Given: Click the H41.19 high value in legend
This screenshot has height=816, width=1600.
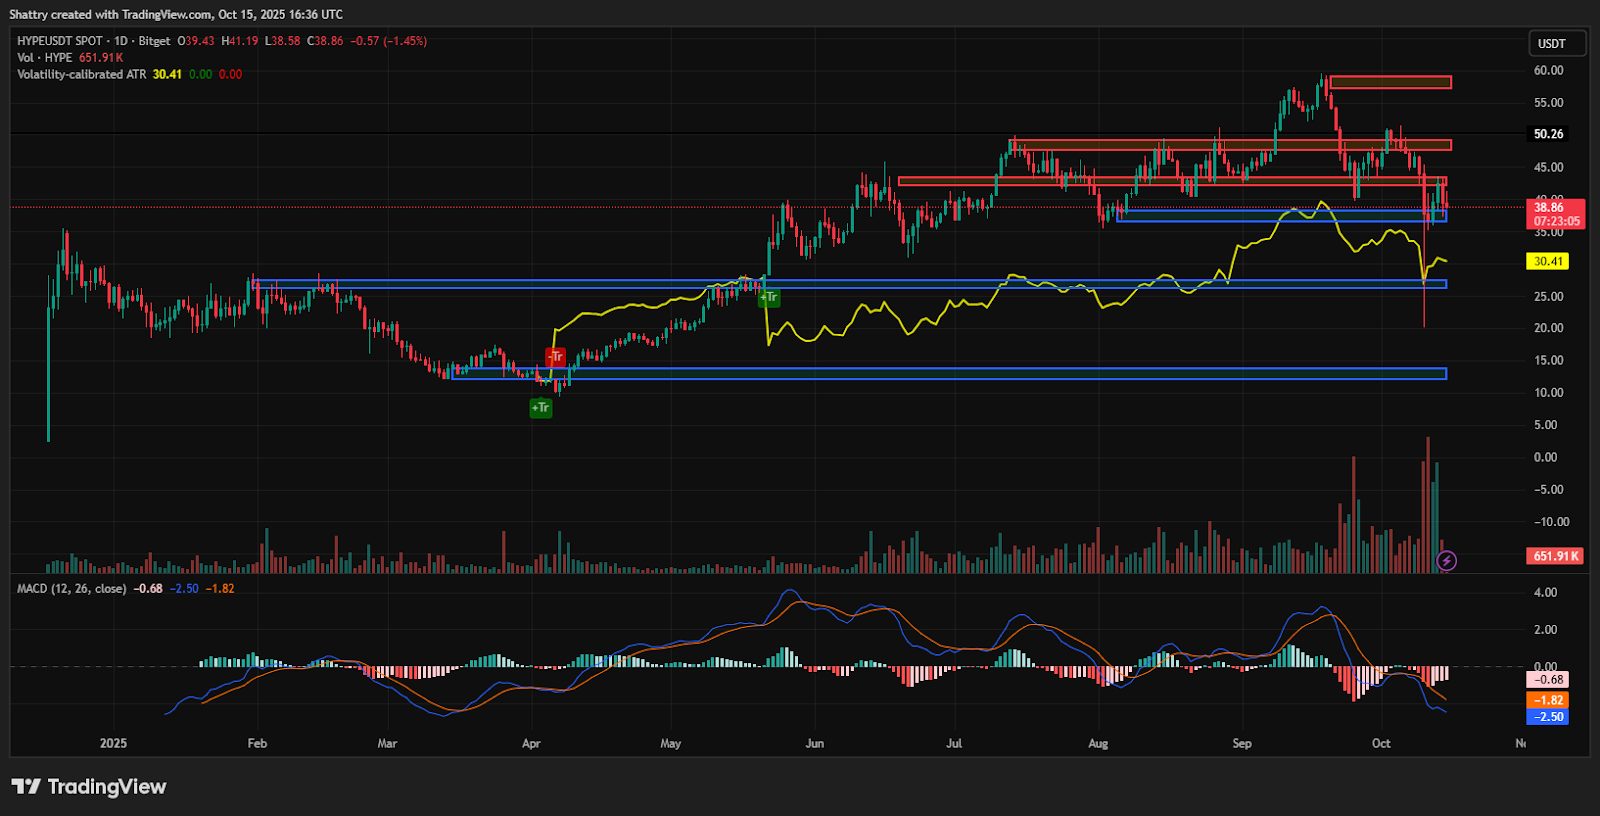Looking at the screenshot, I should (x=240, y=41).
